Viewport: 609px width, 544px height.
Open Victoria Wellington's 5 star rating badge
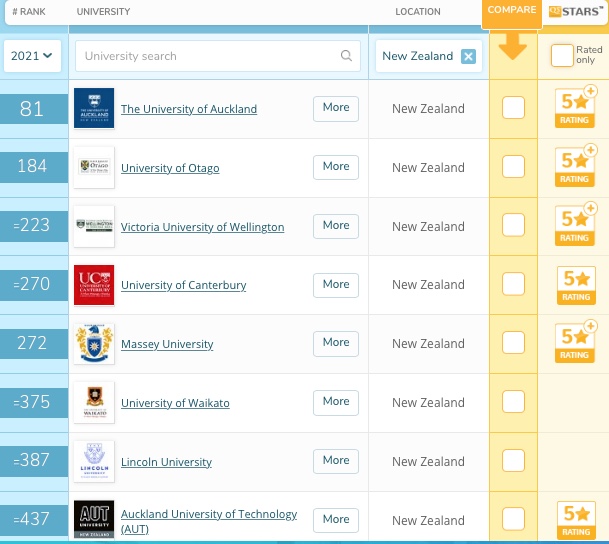[x=576, y=224]
